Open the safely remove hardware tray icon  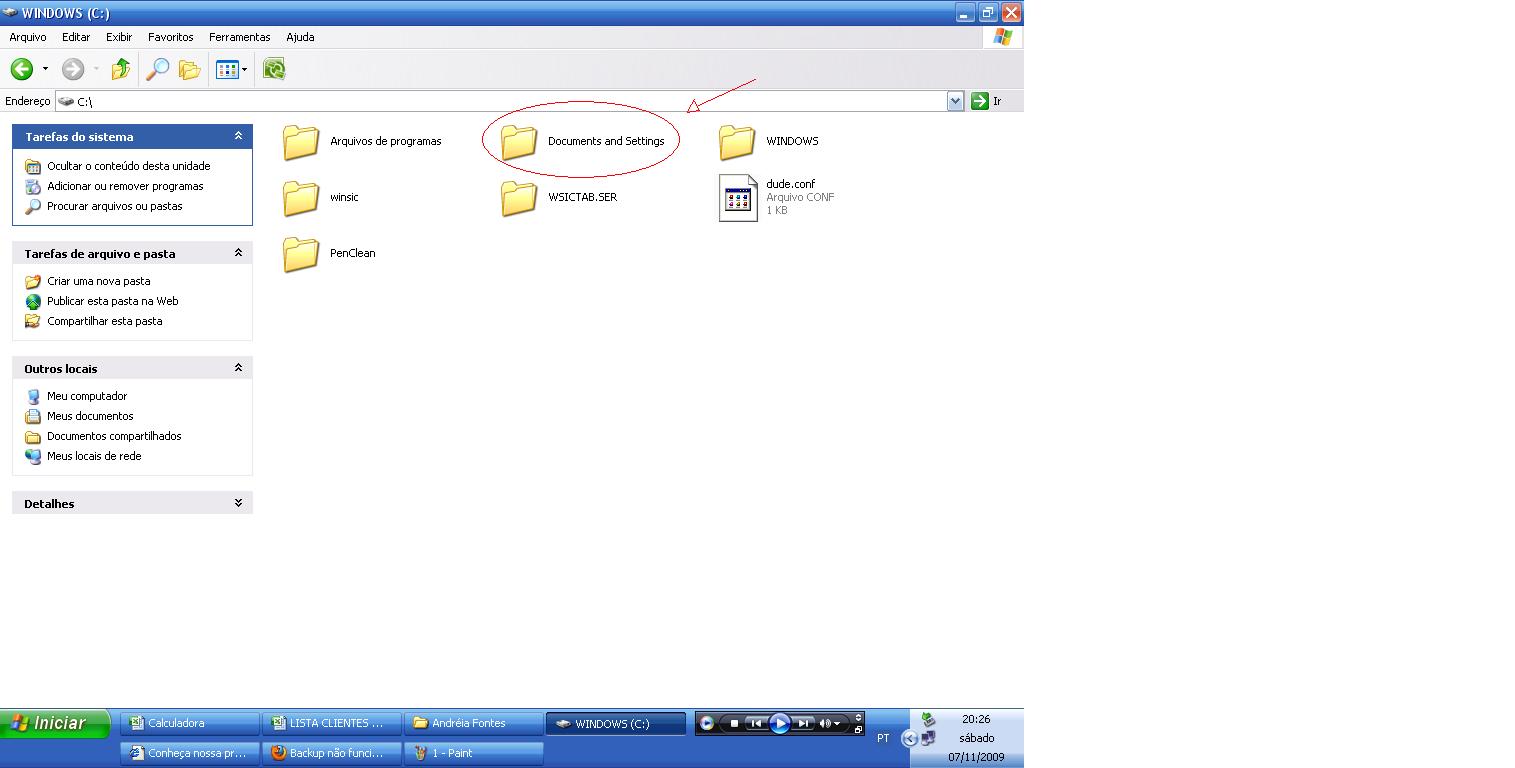coord(927,719)
